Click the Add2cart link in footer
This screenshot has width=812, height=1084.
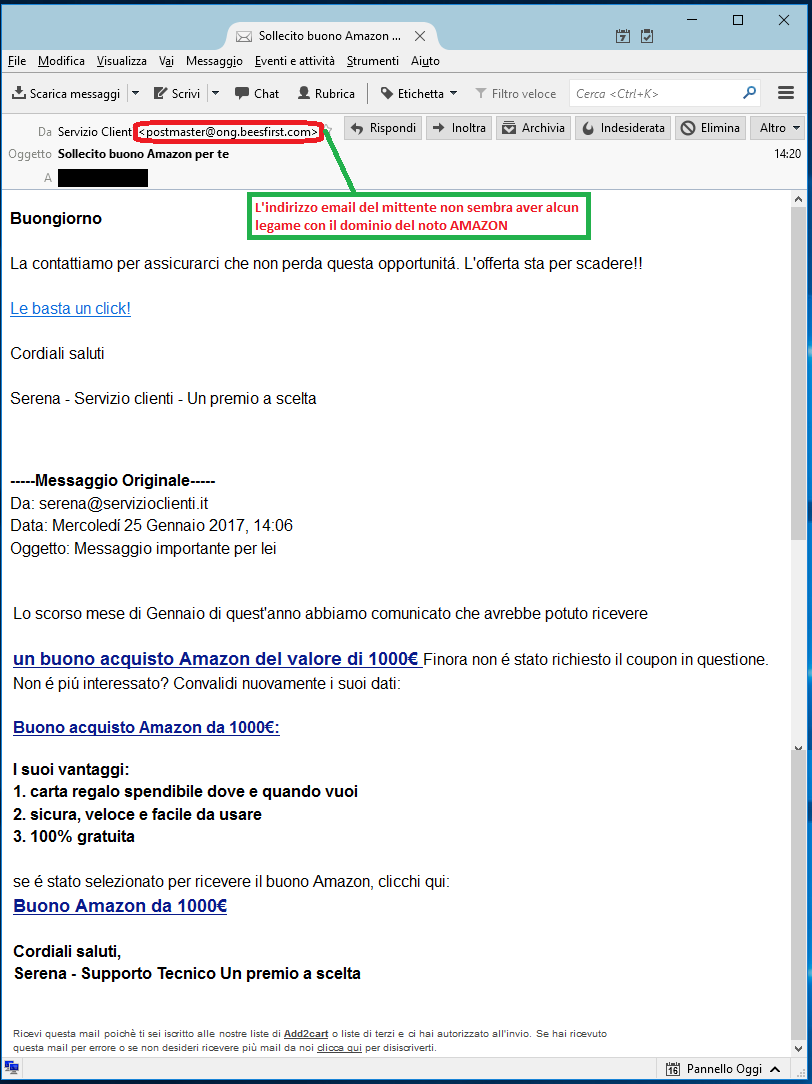tap(305, 1034)
